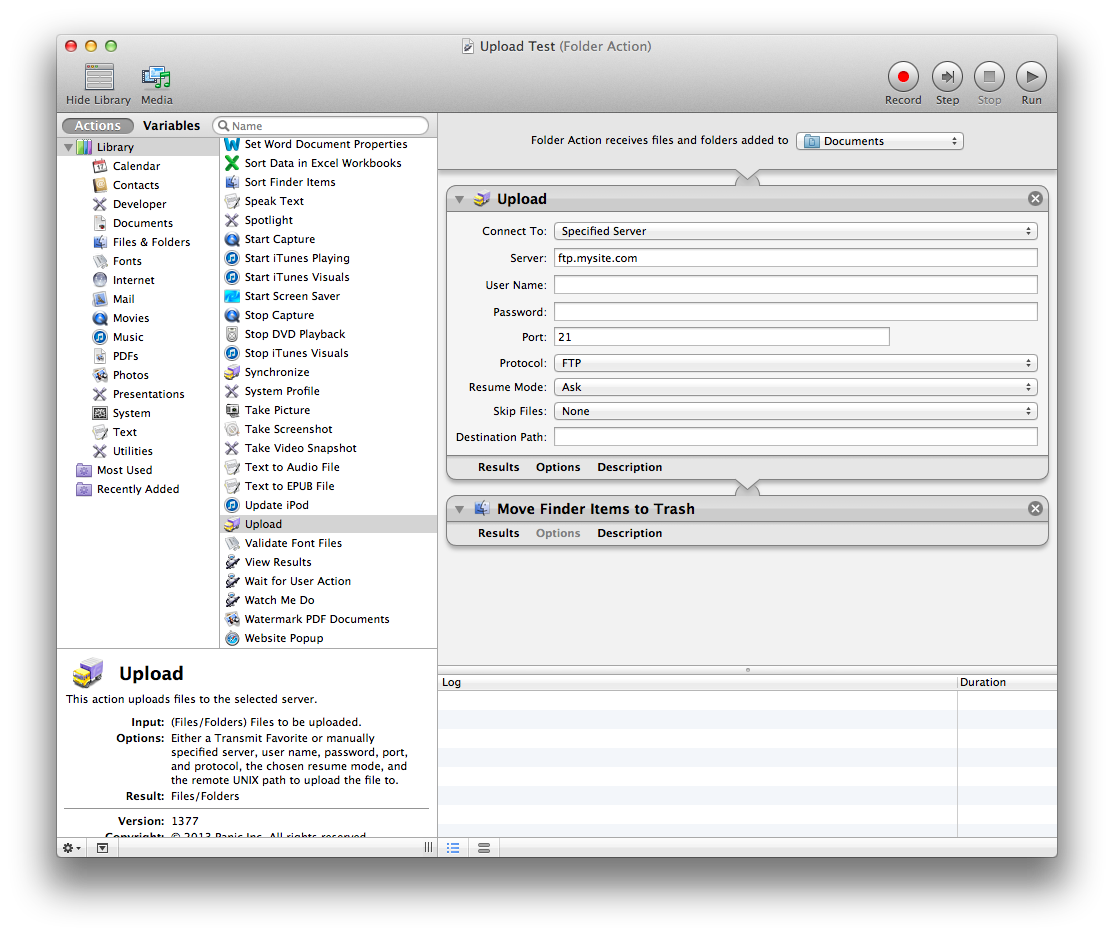The width and height of the screenshot is (1114, 936).
Task: Click the Port field
Action: pos(722,337)
